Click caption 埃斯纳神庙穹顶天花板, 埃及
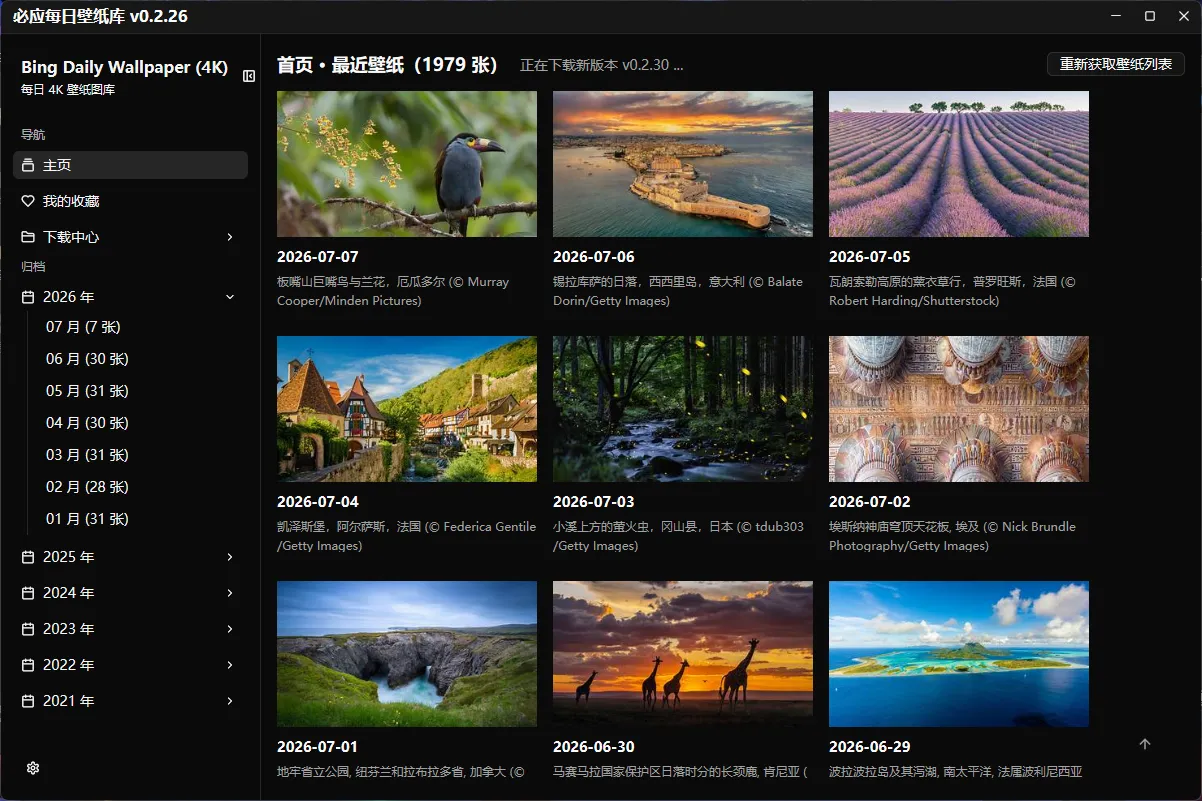 pyautogui.click(x=903, y=527)
